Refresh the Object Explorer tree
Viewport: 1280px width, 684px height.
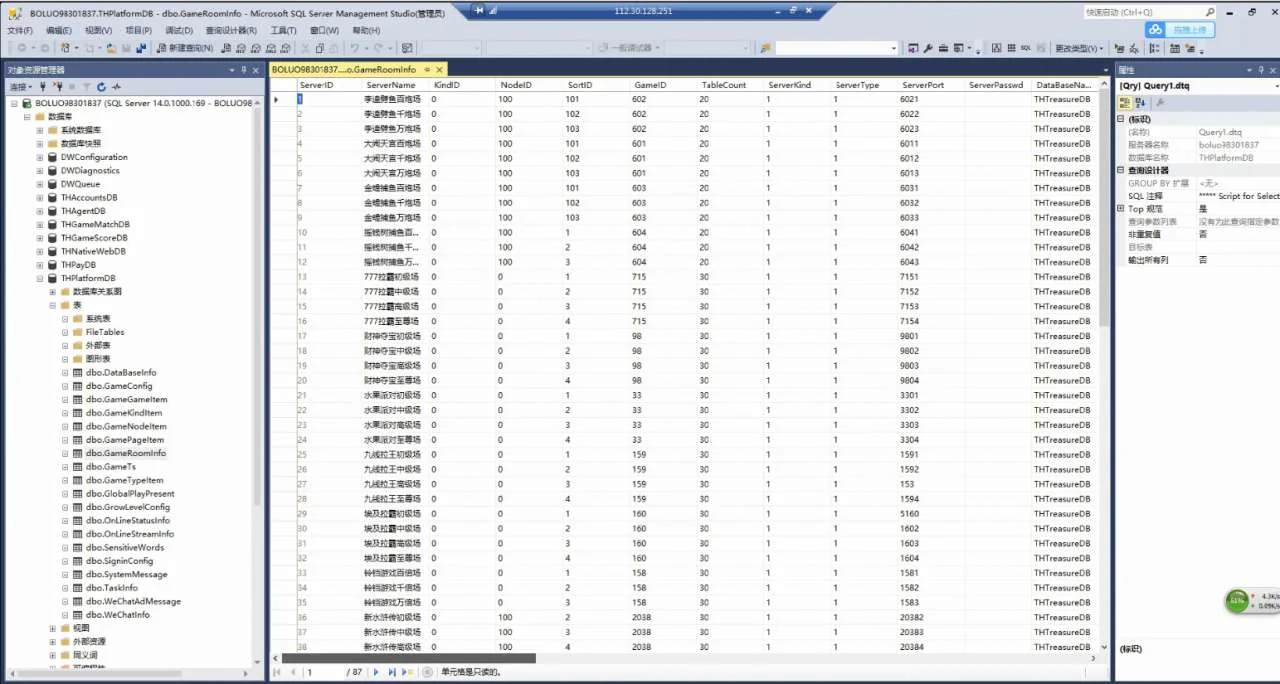pos(101,87)
